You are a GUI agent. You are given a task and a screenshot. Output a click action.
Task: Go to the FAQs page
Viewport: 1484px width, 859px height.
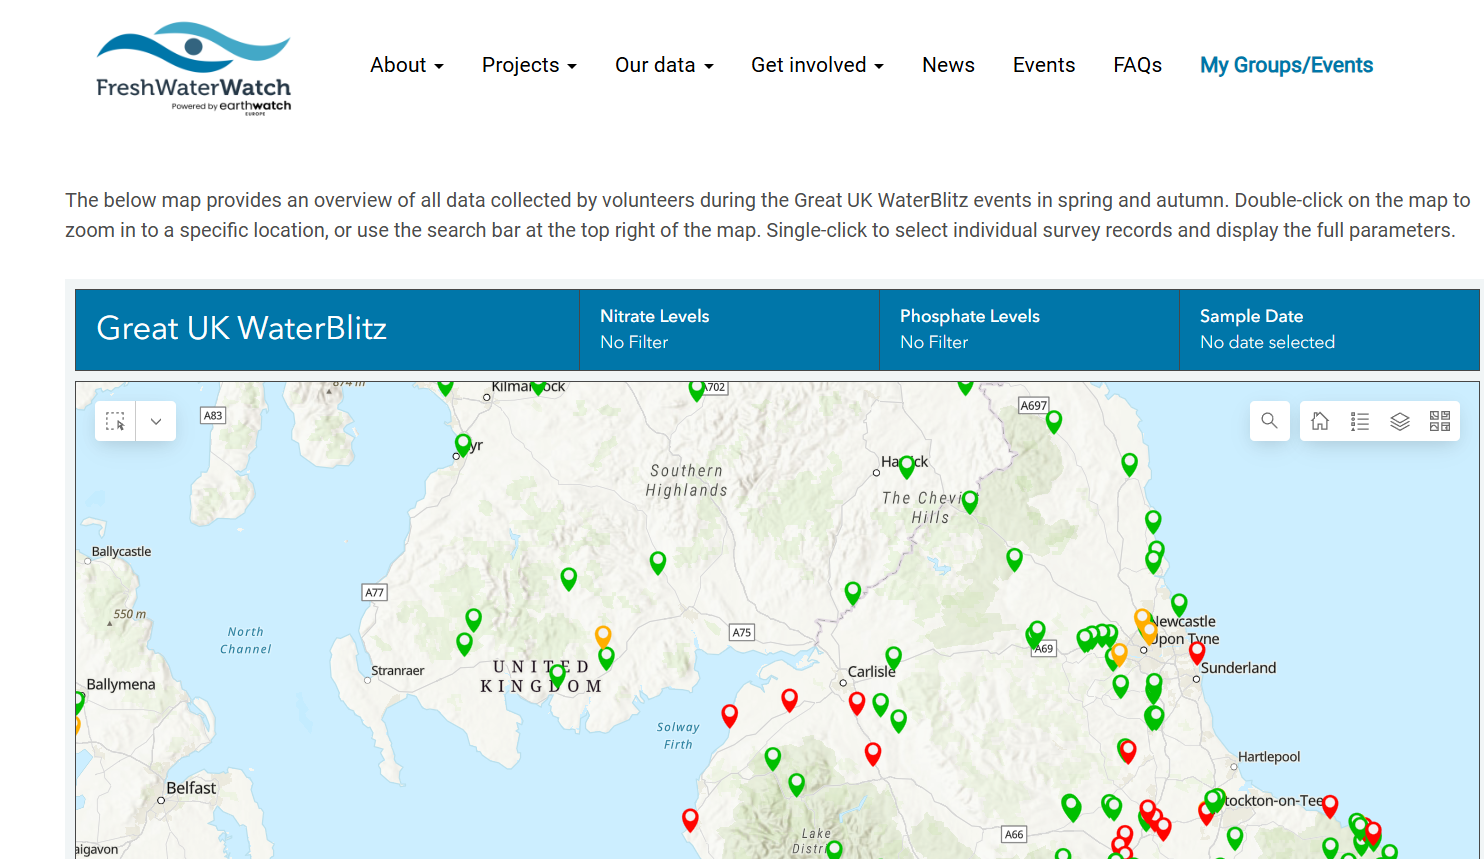point(1137,64)
